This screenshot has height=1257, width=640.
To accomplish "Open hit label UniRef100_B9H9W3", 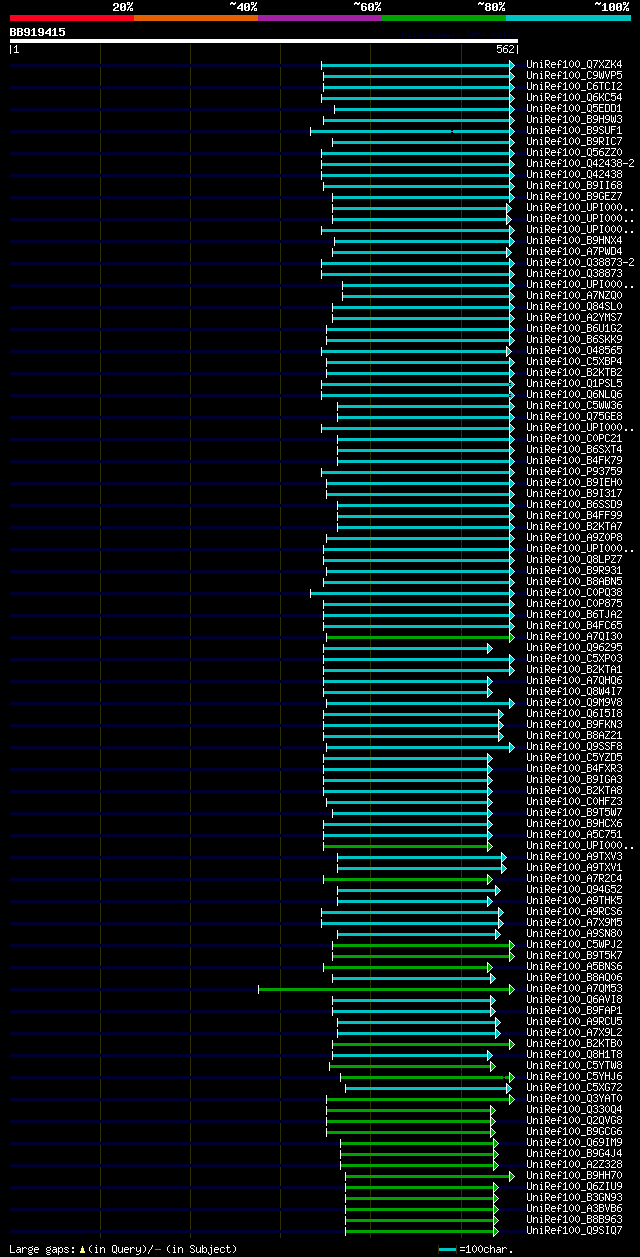I will point(574,119).
